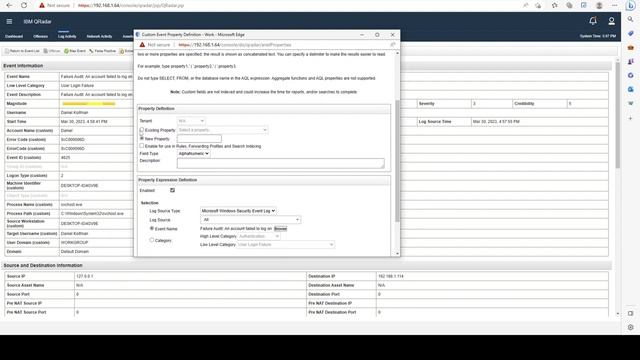Open Edge sidebar settings gear
The width and height of the screenshot is (640, 360).
coord(631,327)
